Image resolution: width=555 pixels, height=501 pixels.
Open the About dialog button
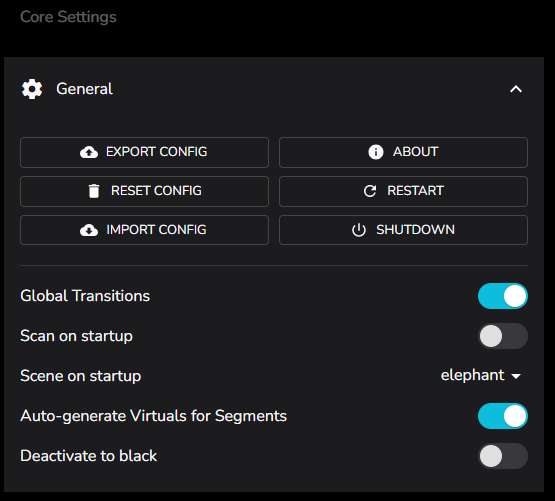click(403, 152)
